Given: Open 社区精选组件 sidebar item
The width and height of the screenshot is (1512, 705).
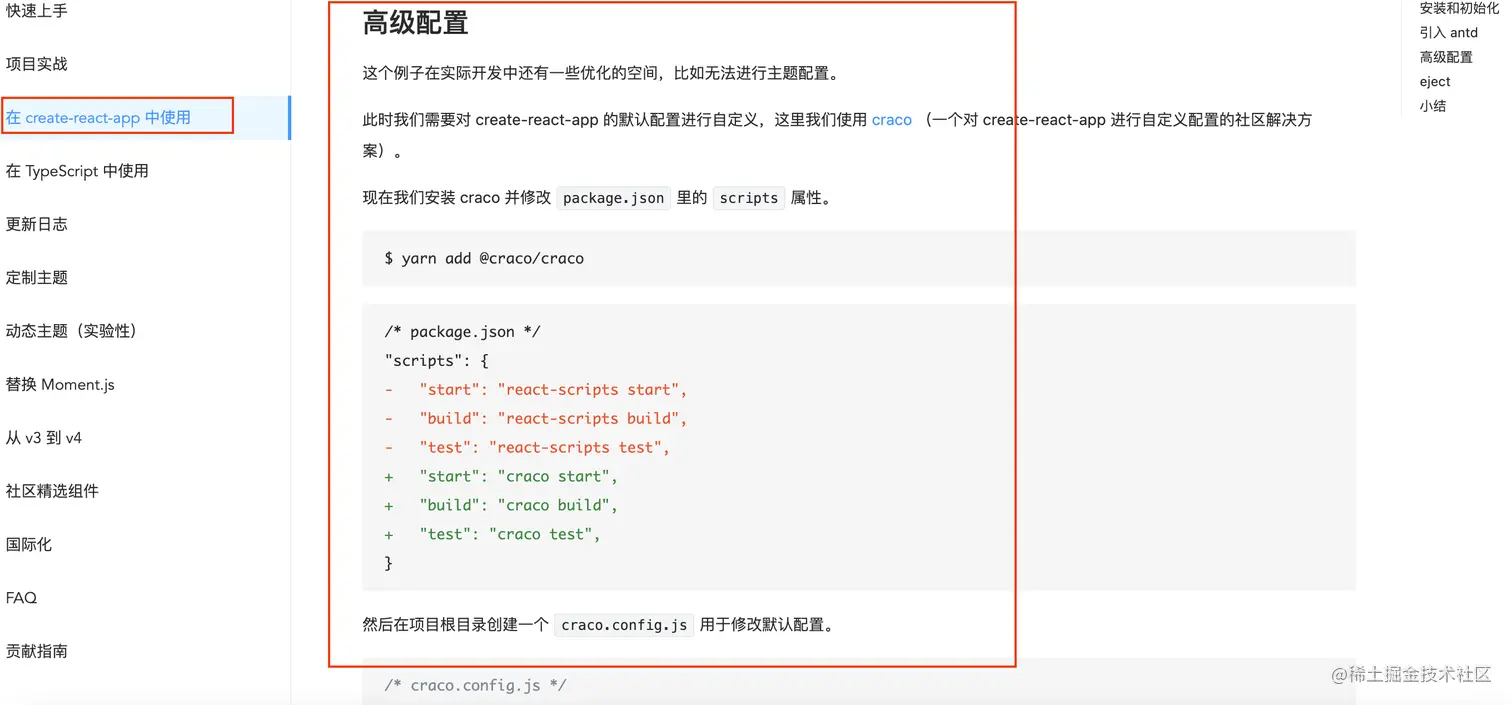Looking at the screenshot, I should tap(52, 491).
